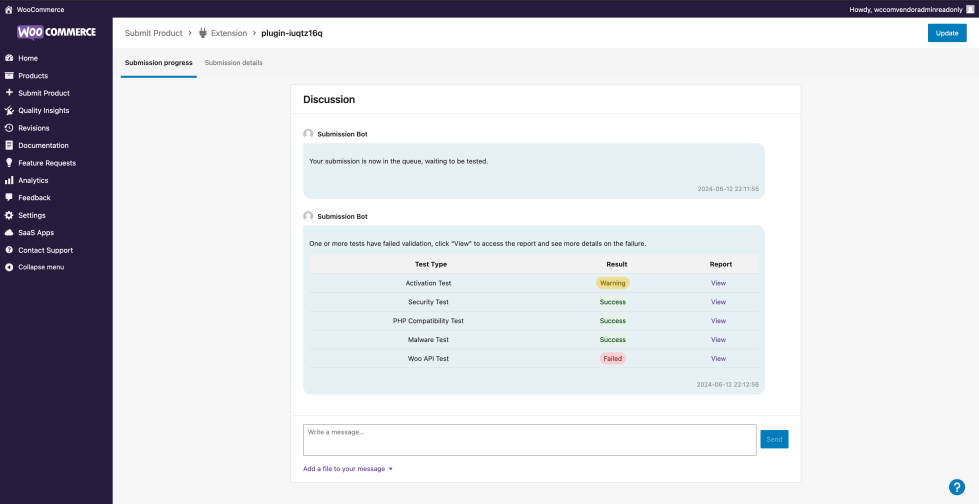Click the WooCommerce home icon in admin bar

(9, 9)
